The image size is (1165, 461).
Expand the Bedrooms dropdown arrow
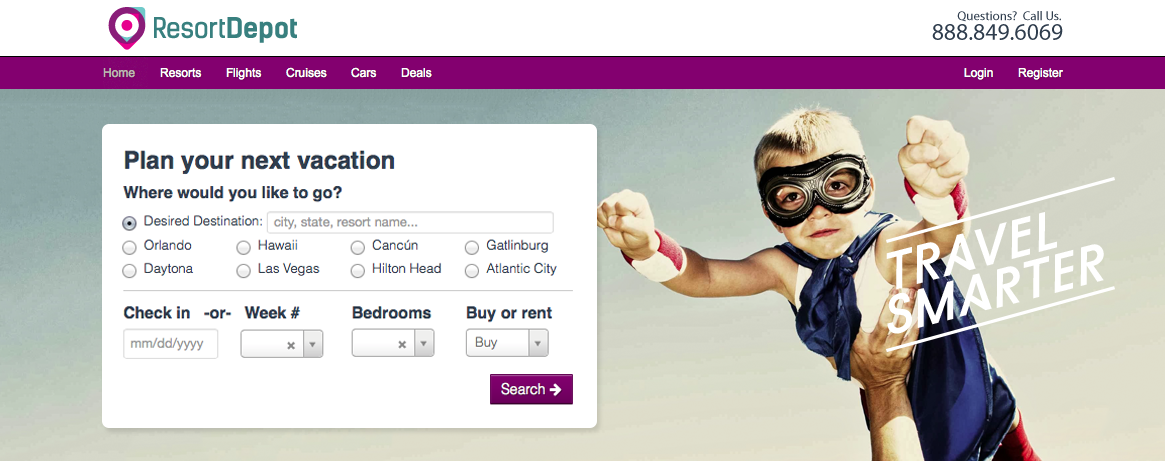[x=424, y=344]
